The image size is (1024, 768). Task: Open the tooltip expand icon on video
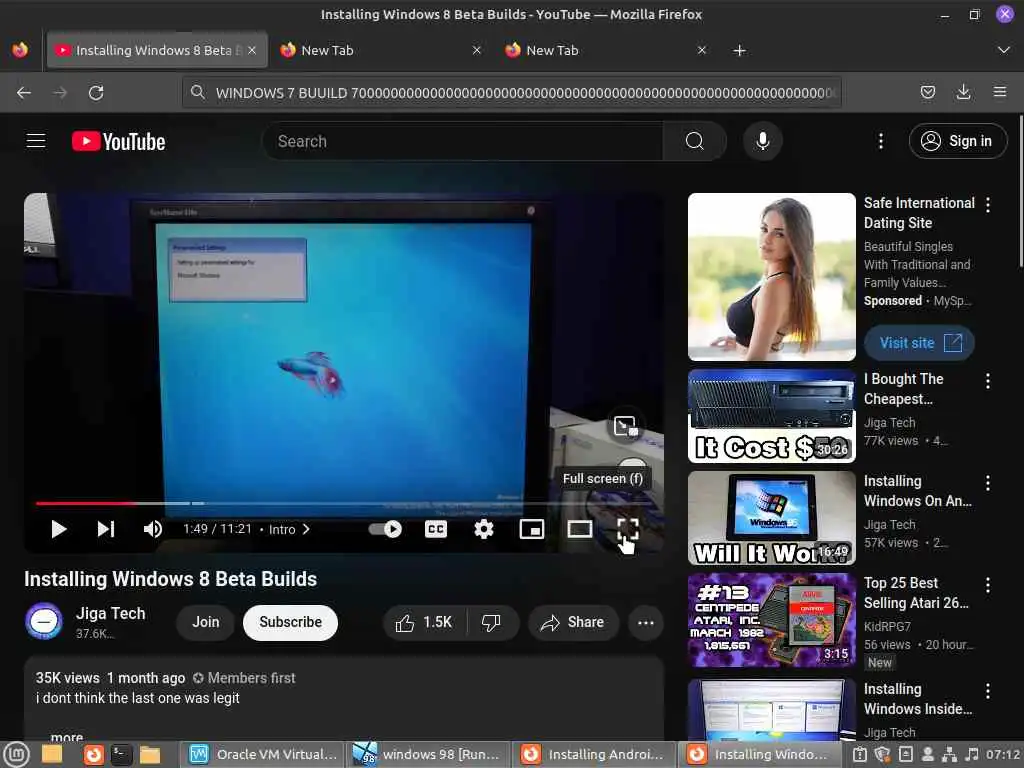[625, 426]
